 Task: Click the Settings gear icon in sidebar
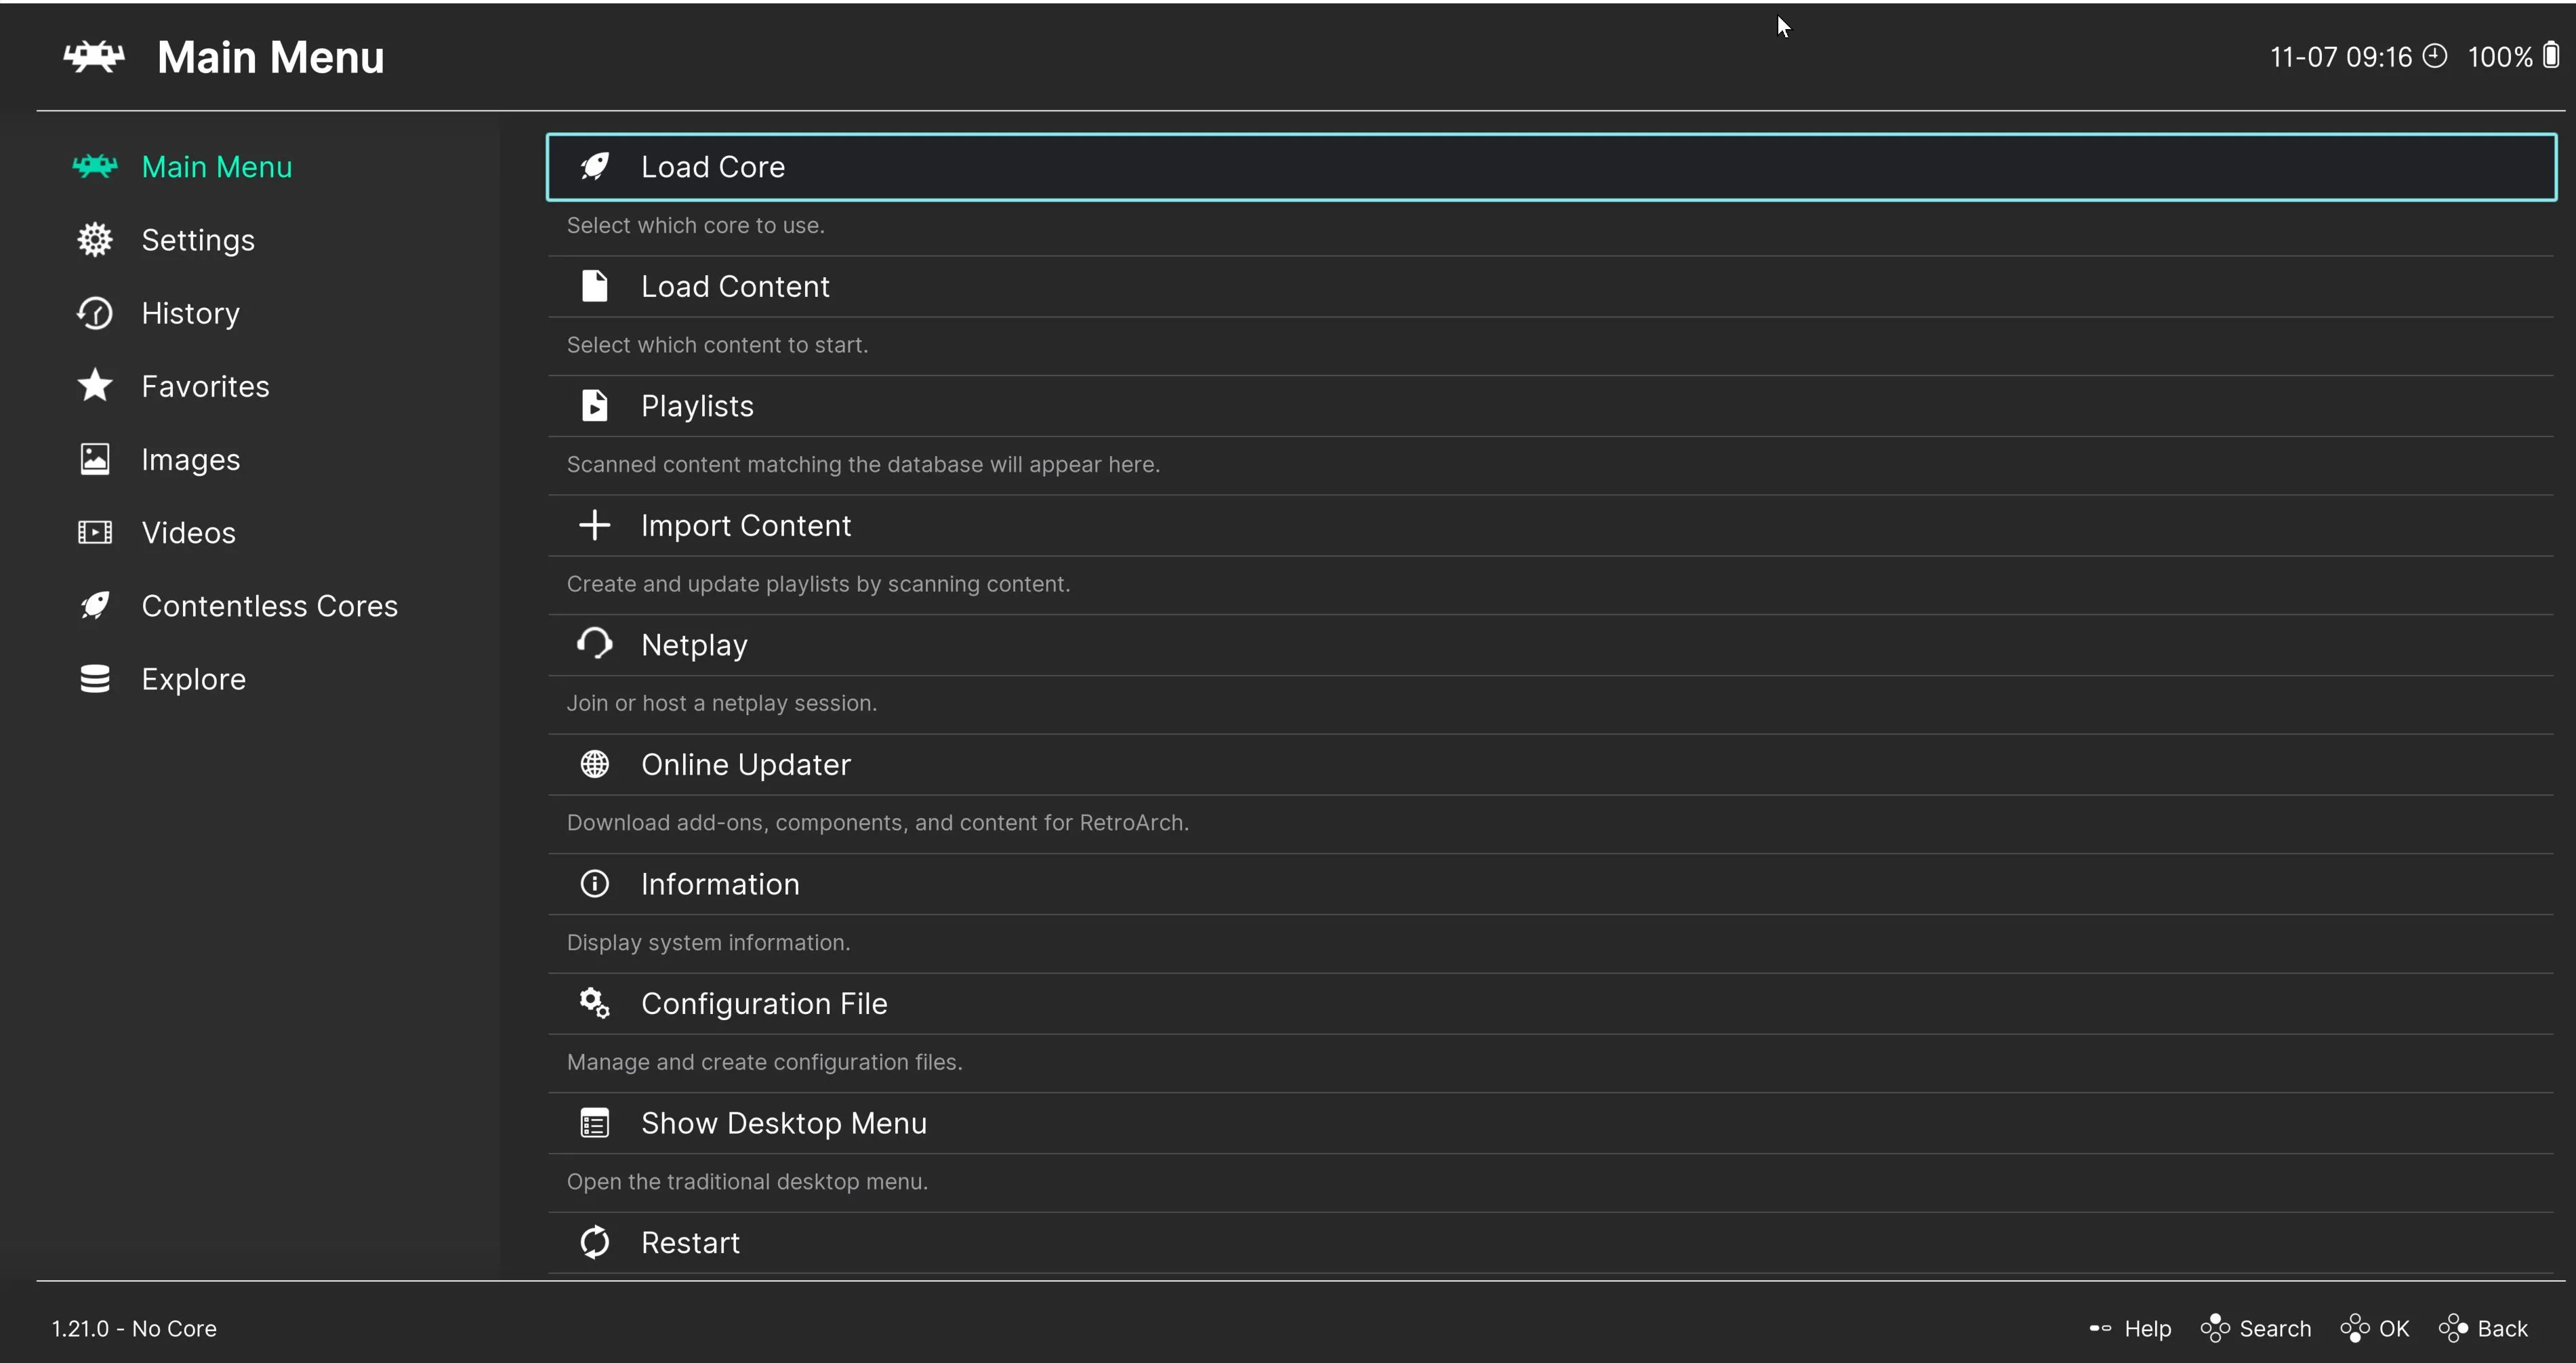[95, 240]
